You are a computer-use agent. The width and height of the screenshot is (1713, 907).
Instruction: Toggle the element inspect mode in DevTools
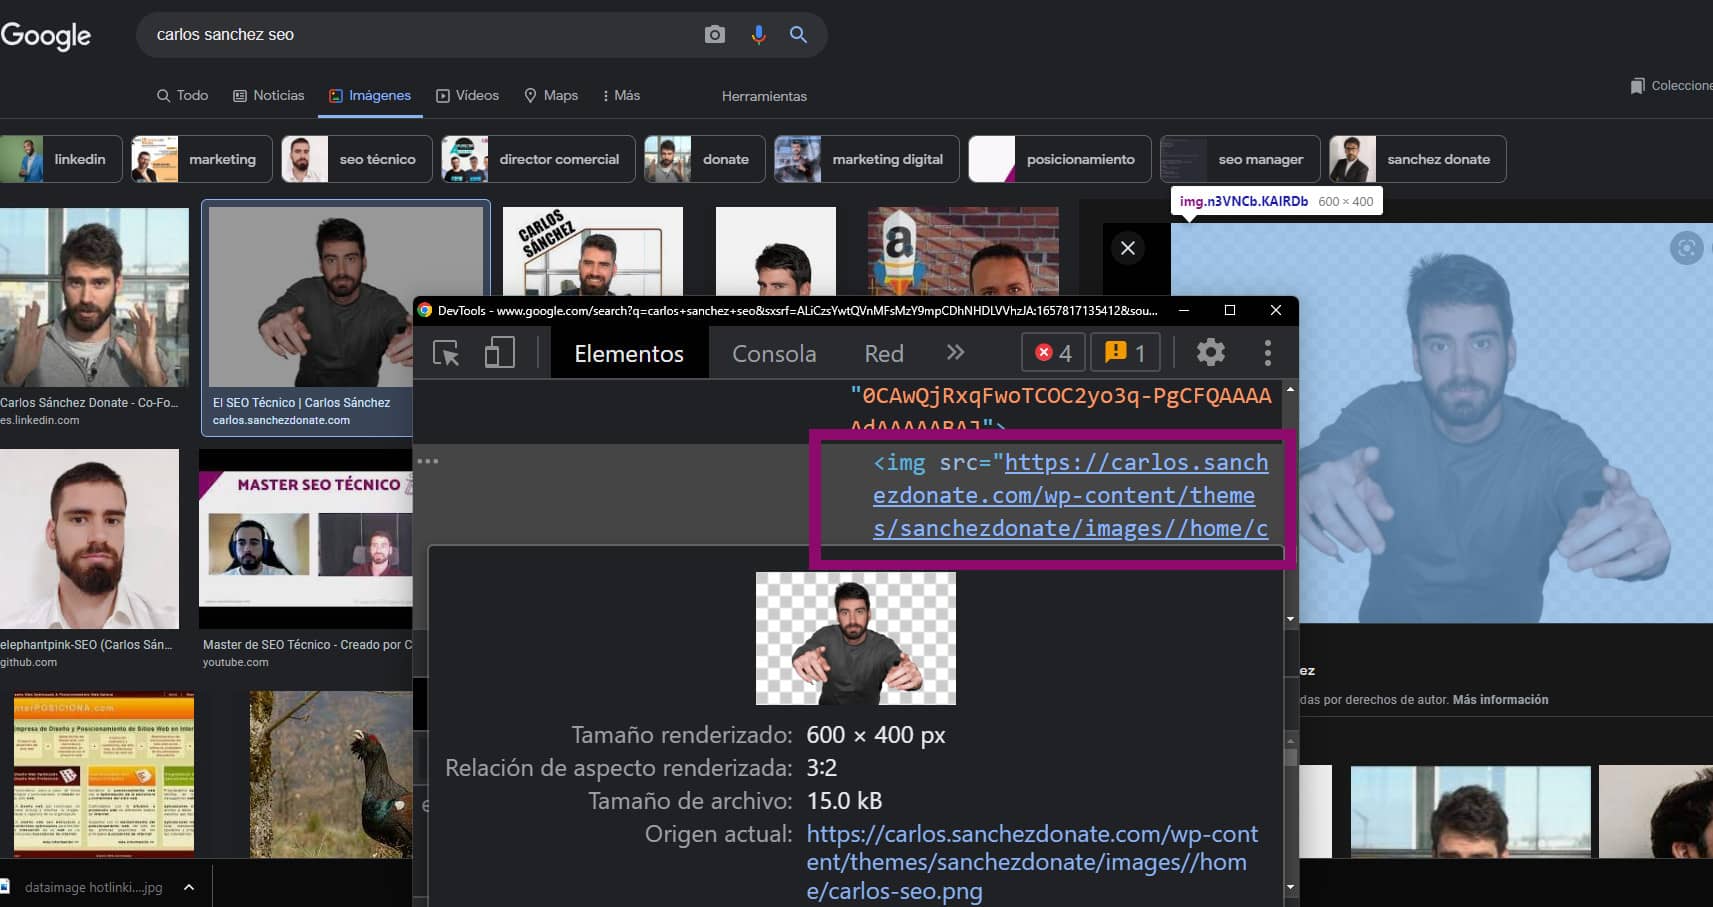pos(446,352)
